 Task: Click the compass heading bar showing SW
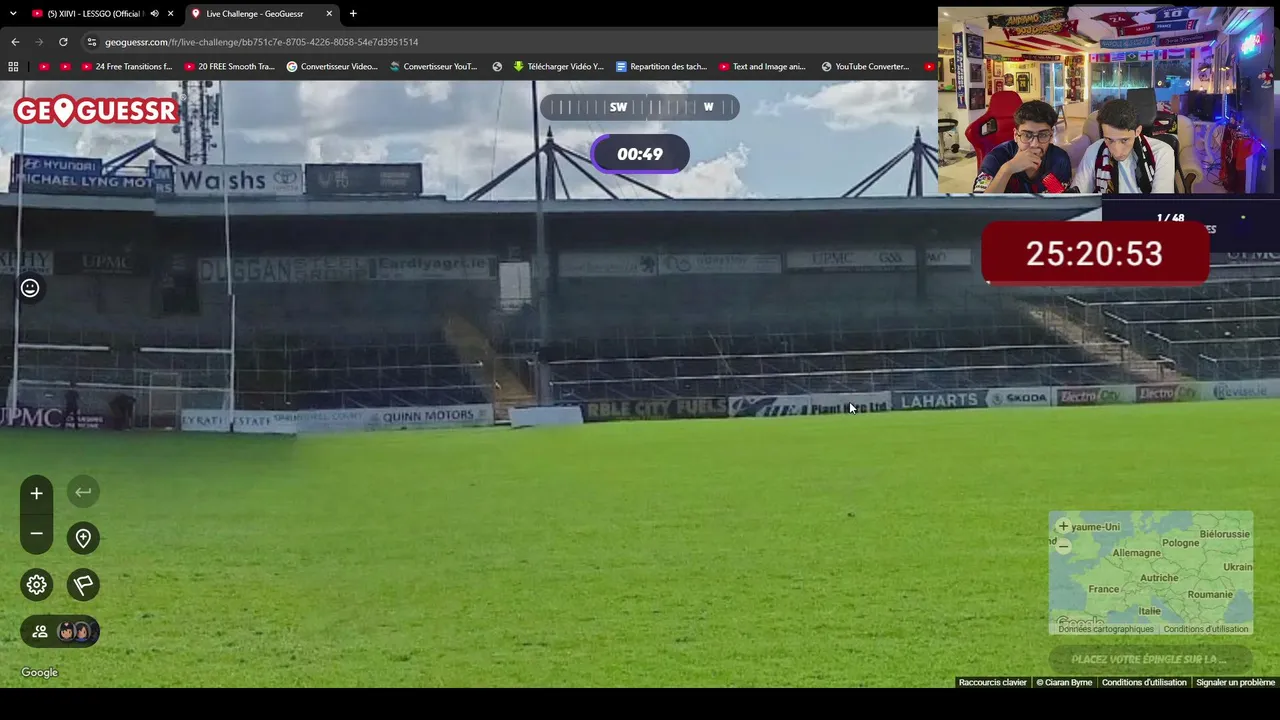640,107
